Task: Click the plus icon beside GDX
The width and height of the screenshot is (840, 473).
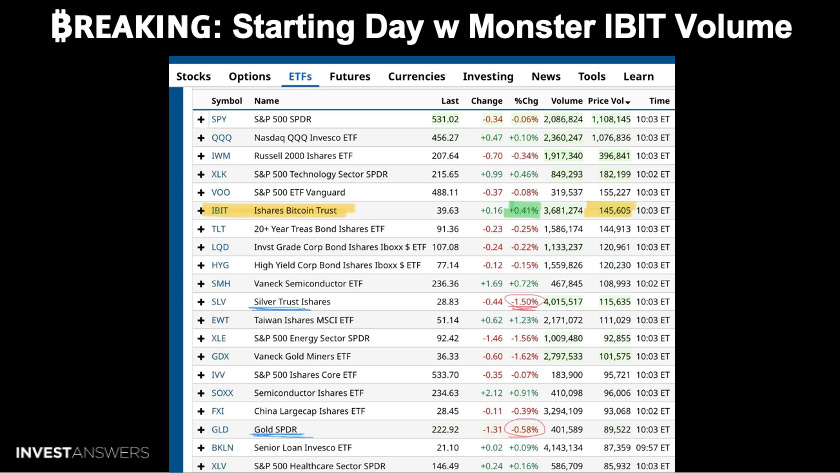Action: coord(201,356)
